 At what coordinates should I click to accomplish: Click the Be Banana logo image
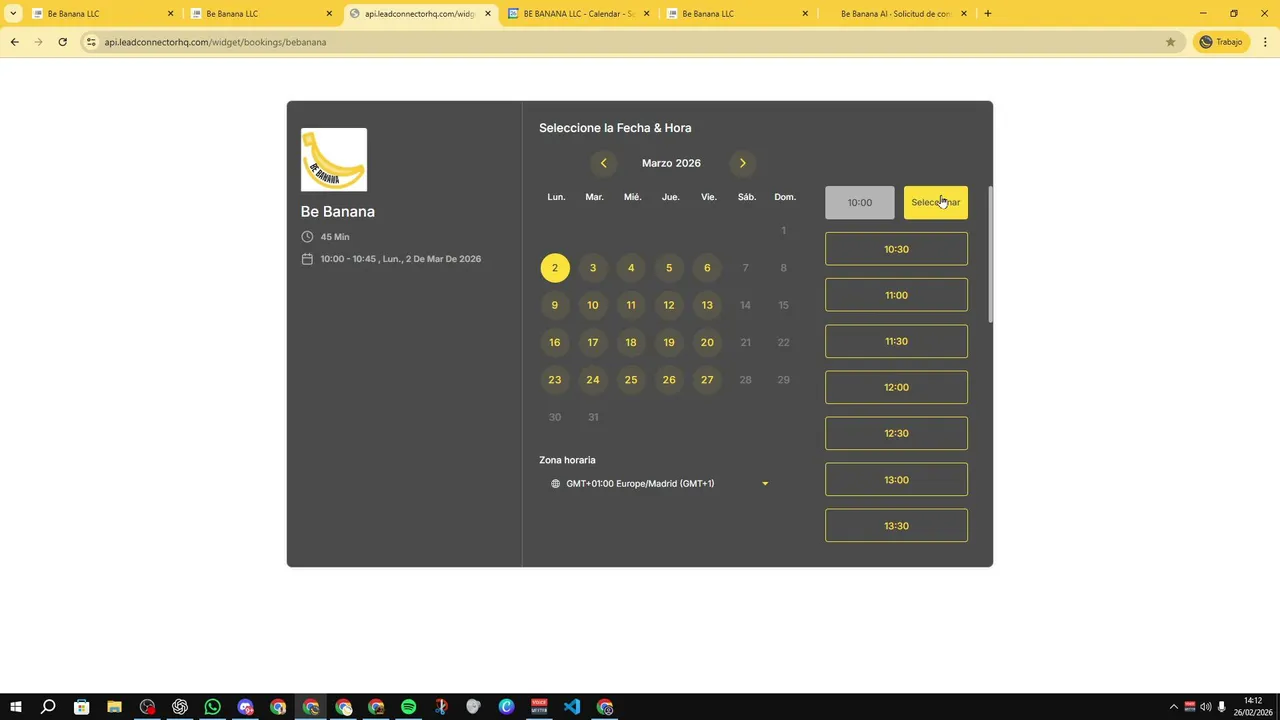334,159
